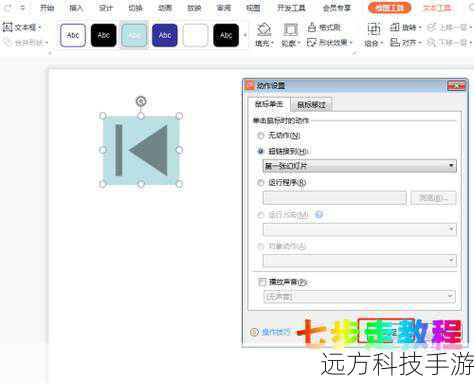Open the 开始 ribbon tab
Image resolution: width=474 pixels, height=383 pixels.
click(x=47, y=8)
